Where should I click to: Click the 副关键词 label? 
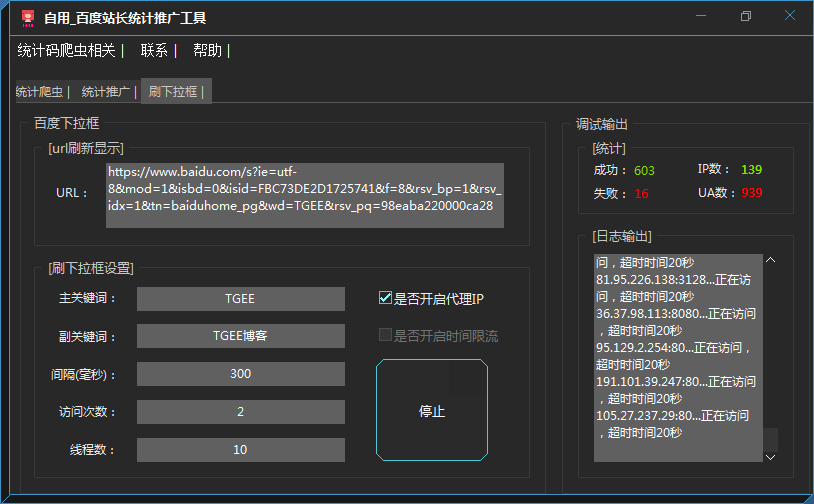tap(87, 336)
